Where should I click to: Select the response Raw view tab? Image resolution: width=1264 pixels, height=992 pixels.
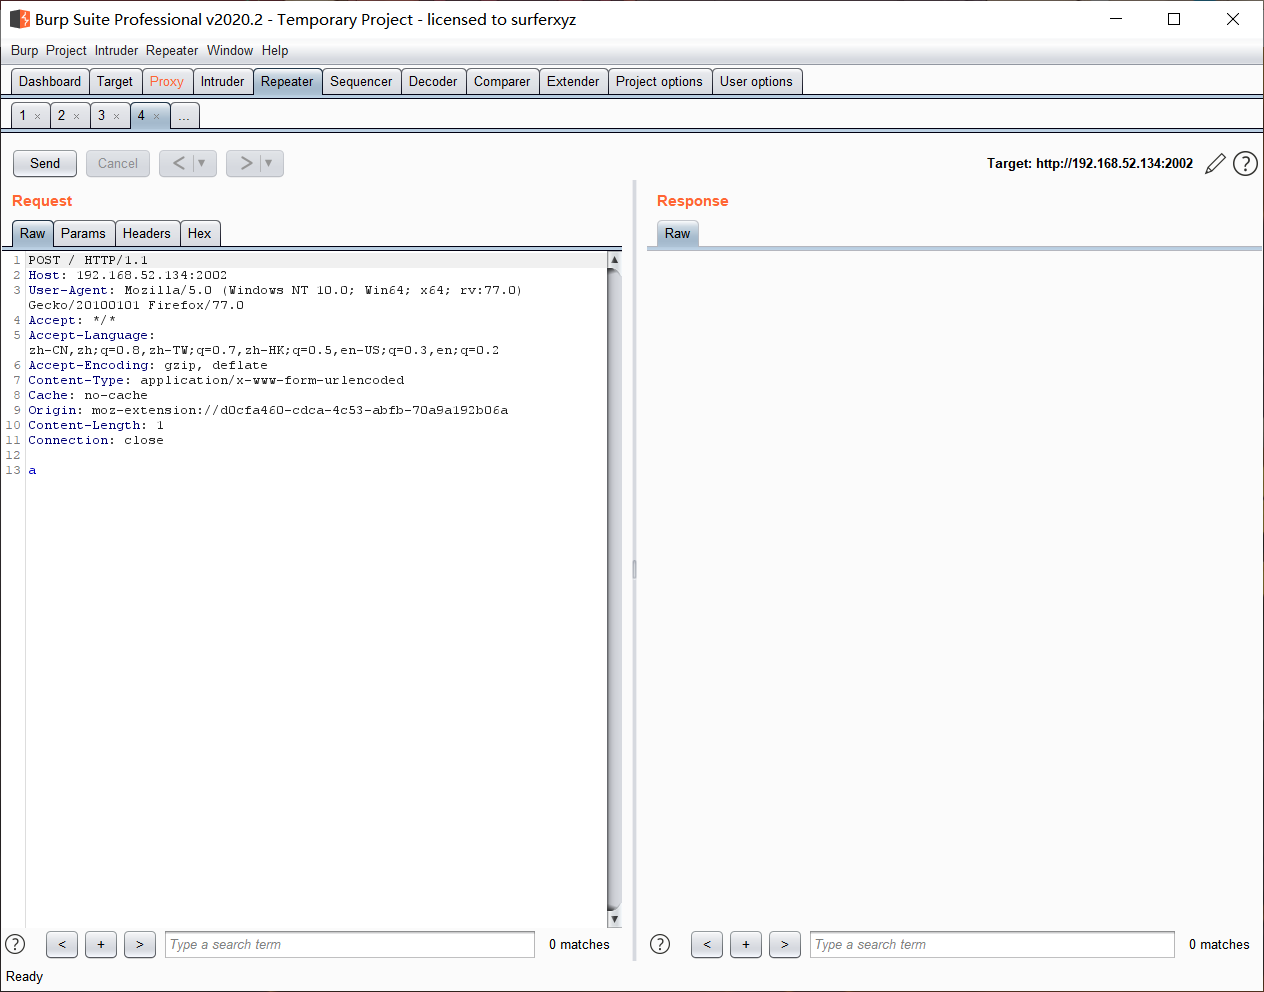(678, 233)
